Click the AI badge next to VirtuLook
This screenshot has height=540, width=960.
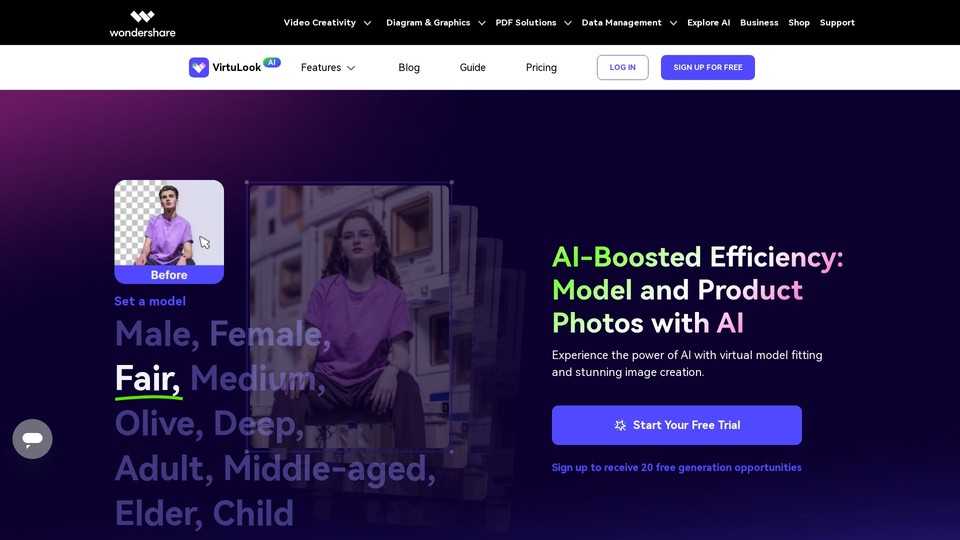(272, 62)
